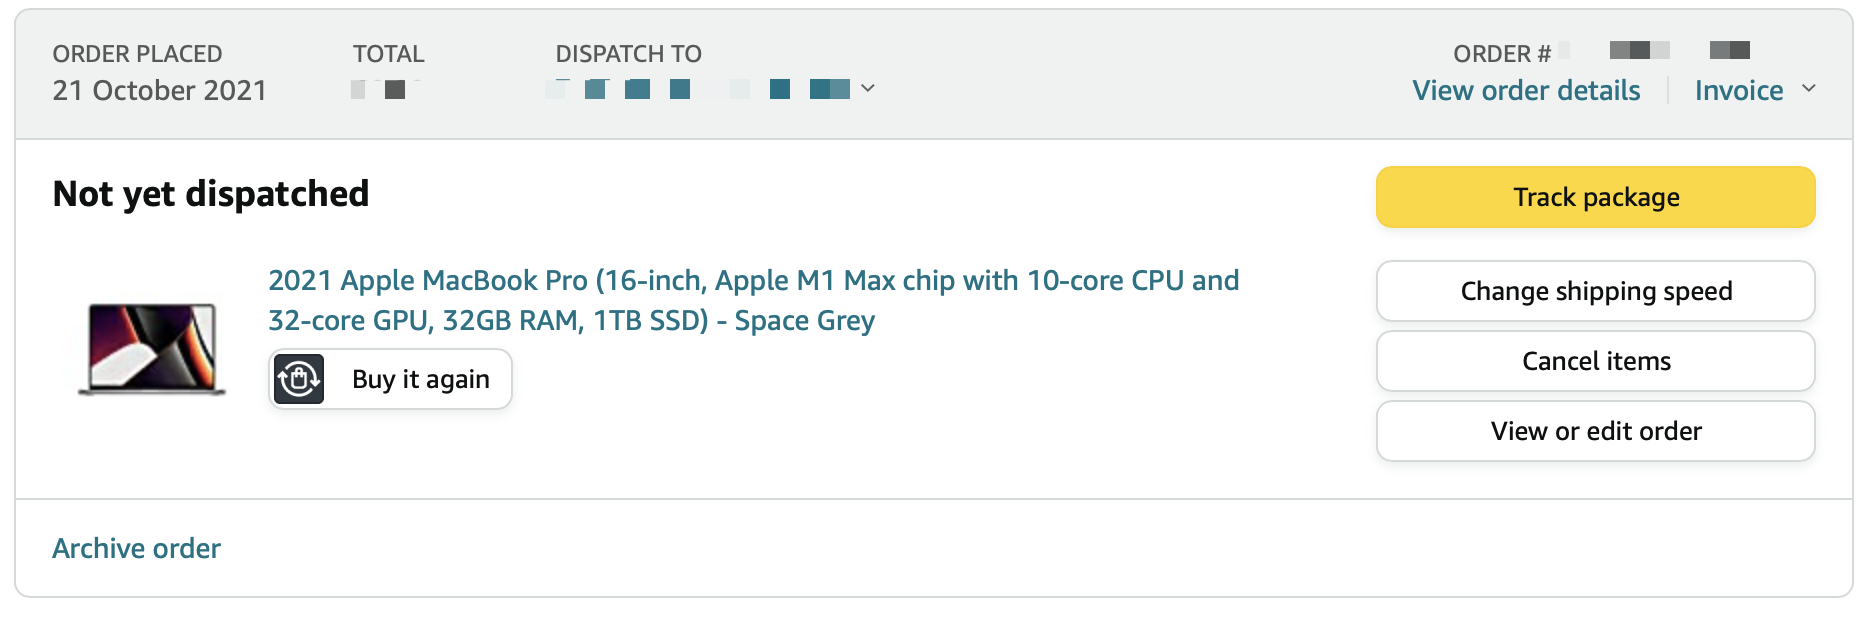Follow the View order details link
This screenshot has width=1876, height=618.
(1526, 90)
